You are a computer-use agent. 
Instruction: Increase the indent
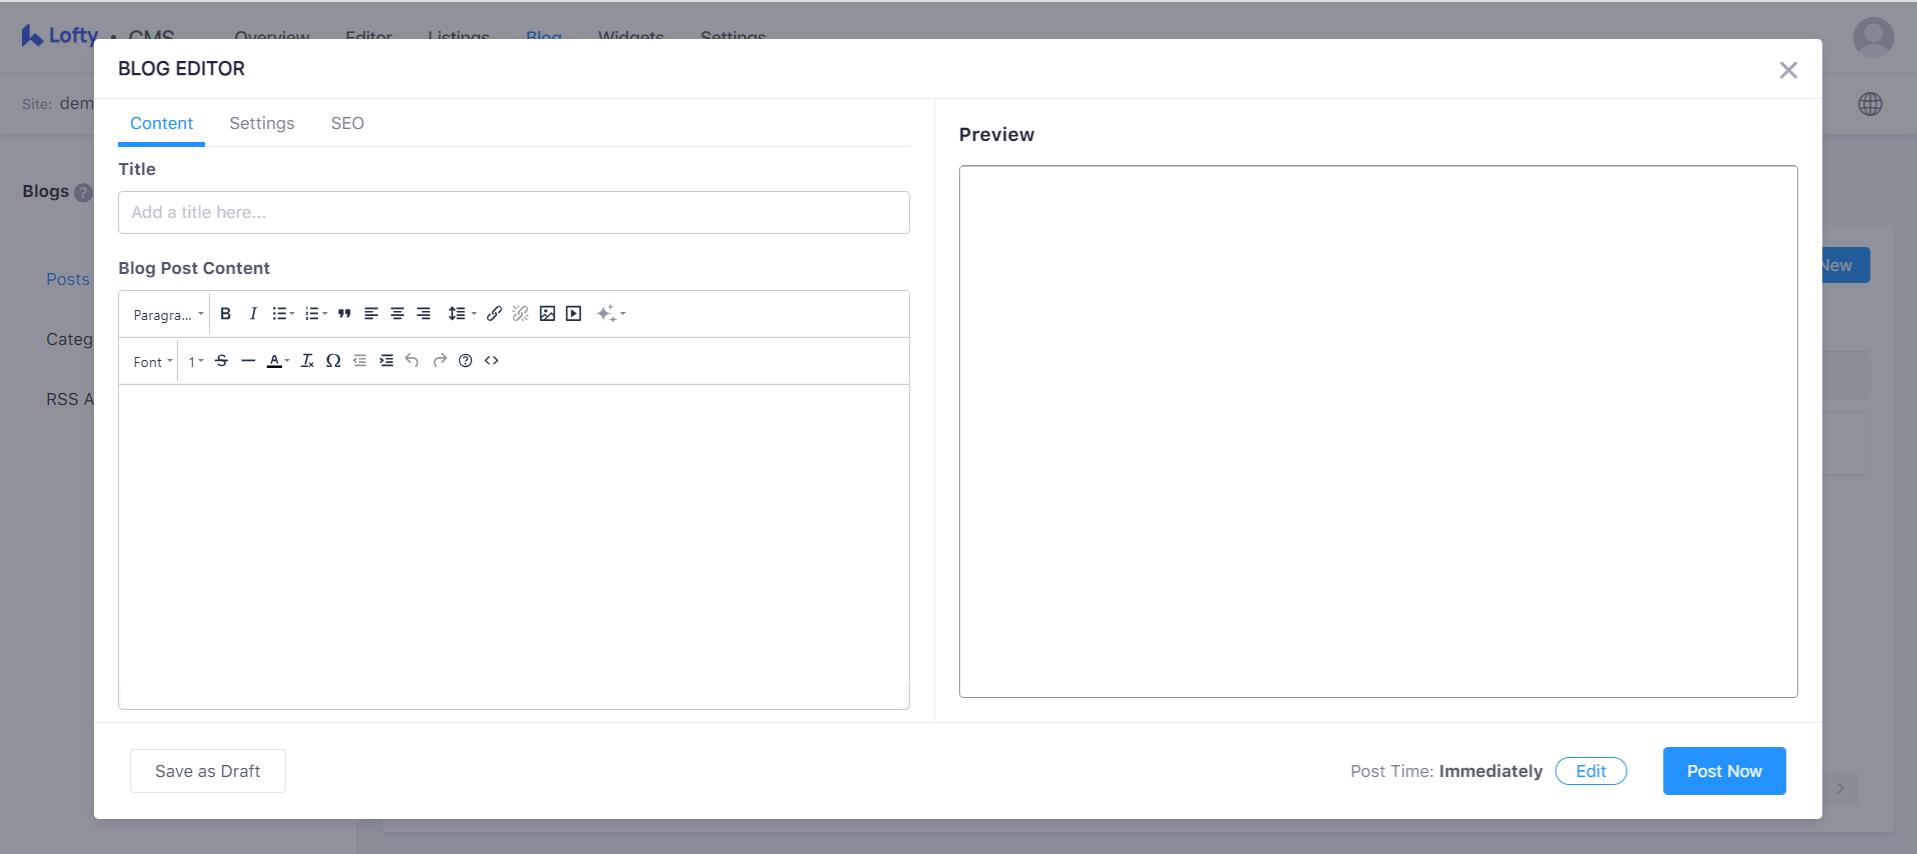(386, 361)
